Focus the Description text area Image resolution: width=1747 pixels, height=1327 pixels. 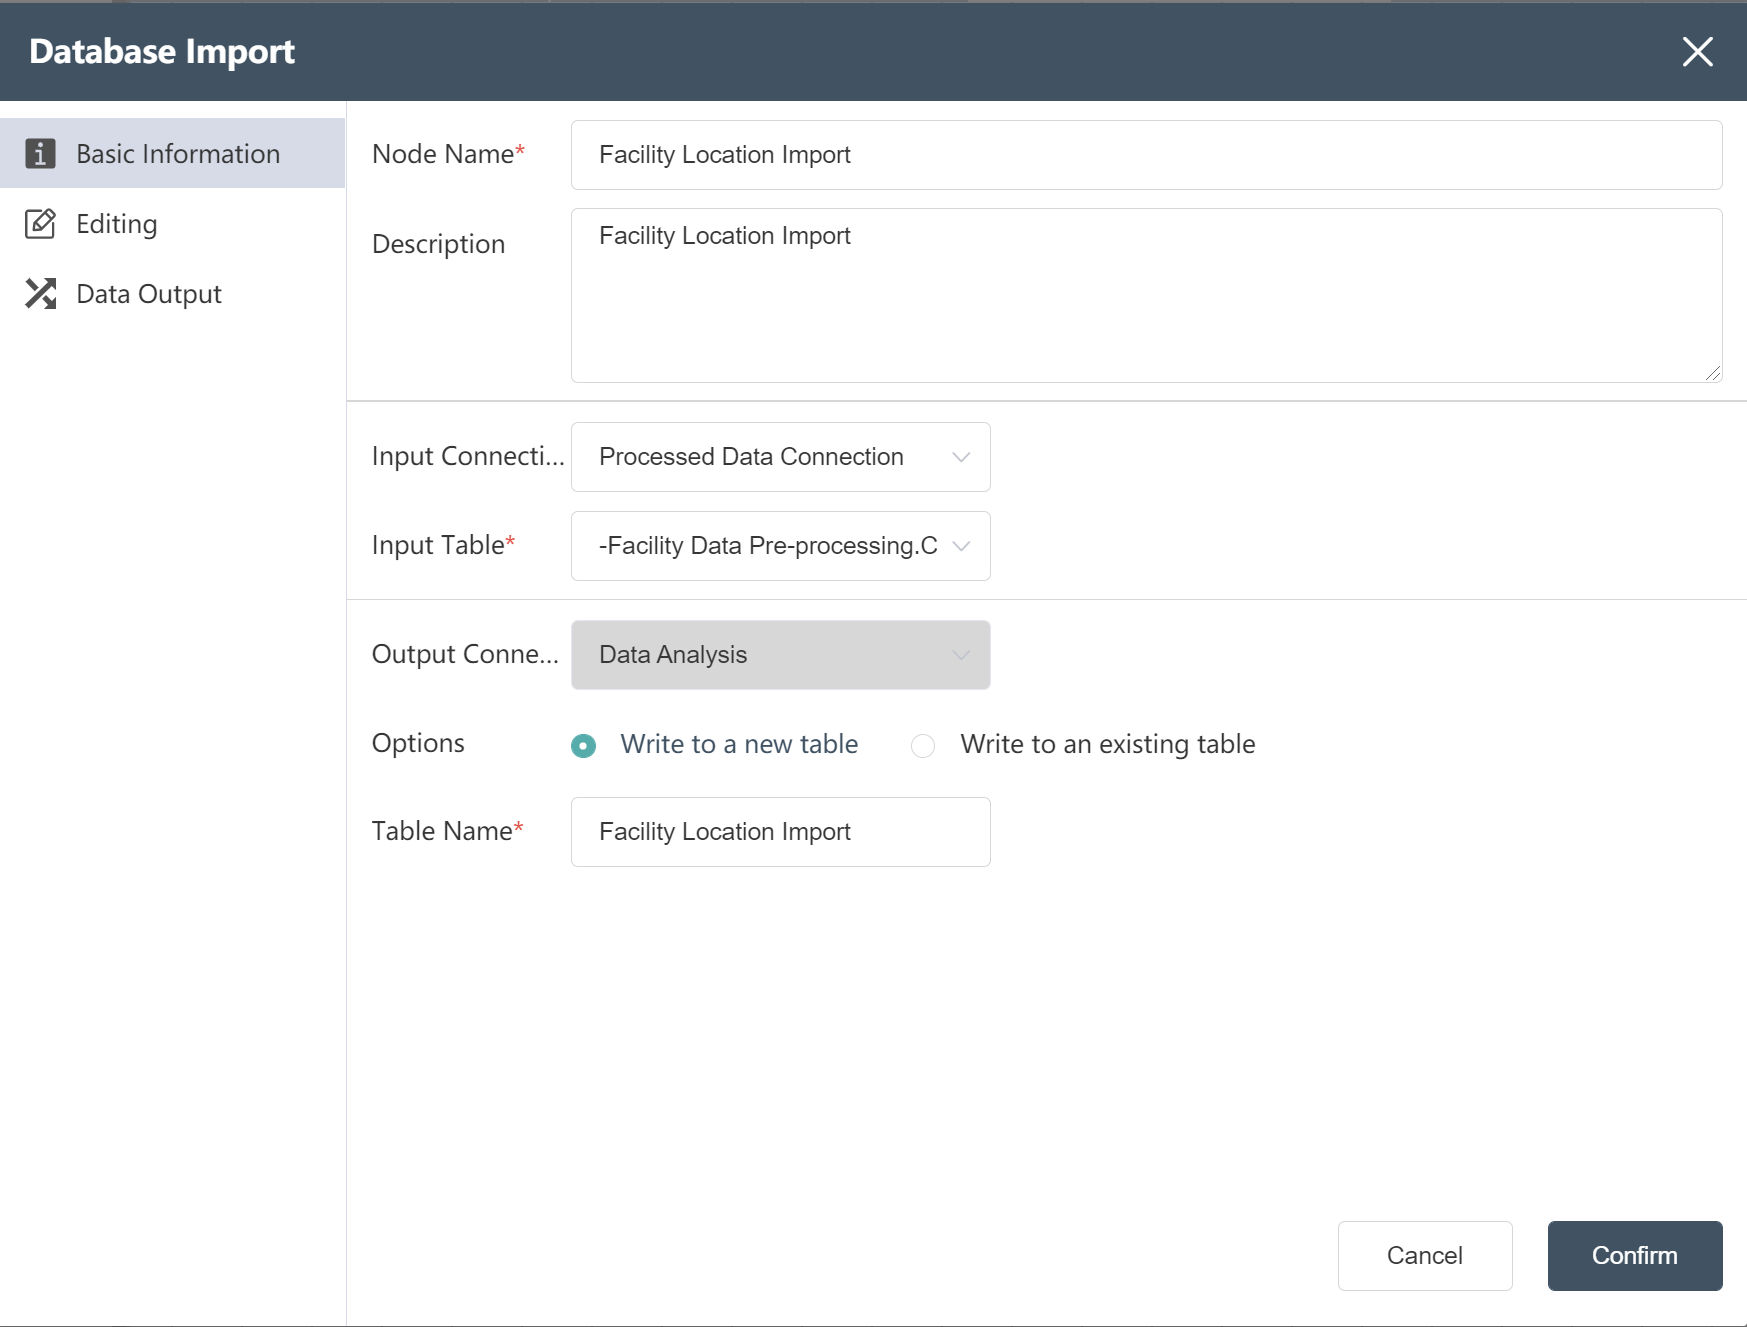point(1145,300)
